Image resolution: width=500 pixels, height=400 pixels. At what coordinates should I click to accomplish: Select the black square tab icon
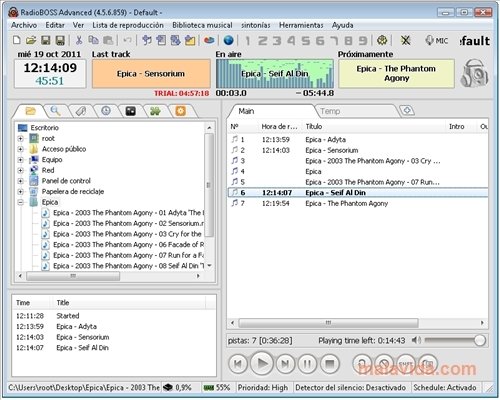(x=131, y=111)
